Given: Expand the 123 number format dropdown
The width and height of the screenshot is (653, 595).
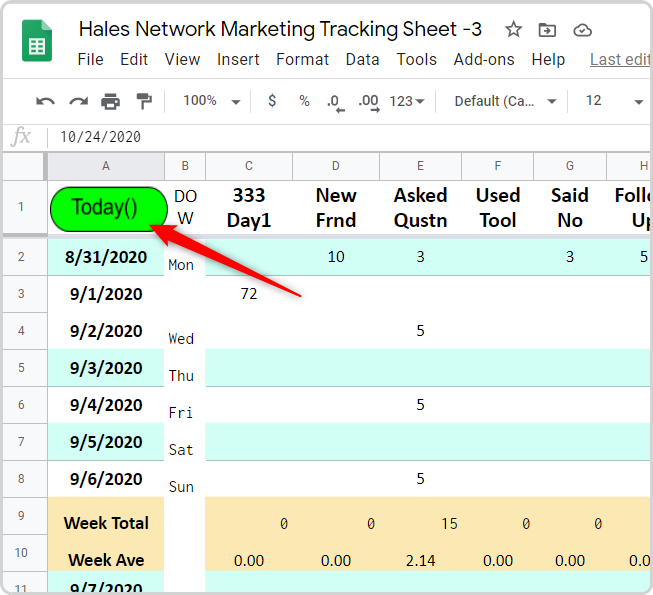Looking at the screenshot, I should 407,101.
